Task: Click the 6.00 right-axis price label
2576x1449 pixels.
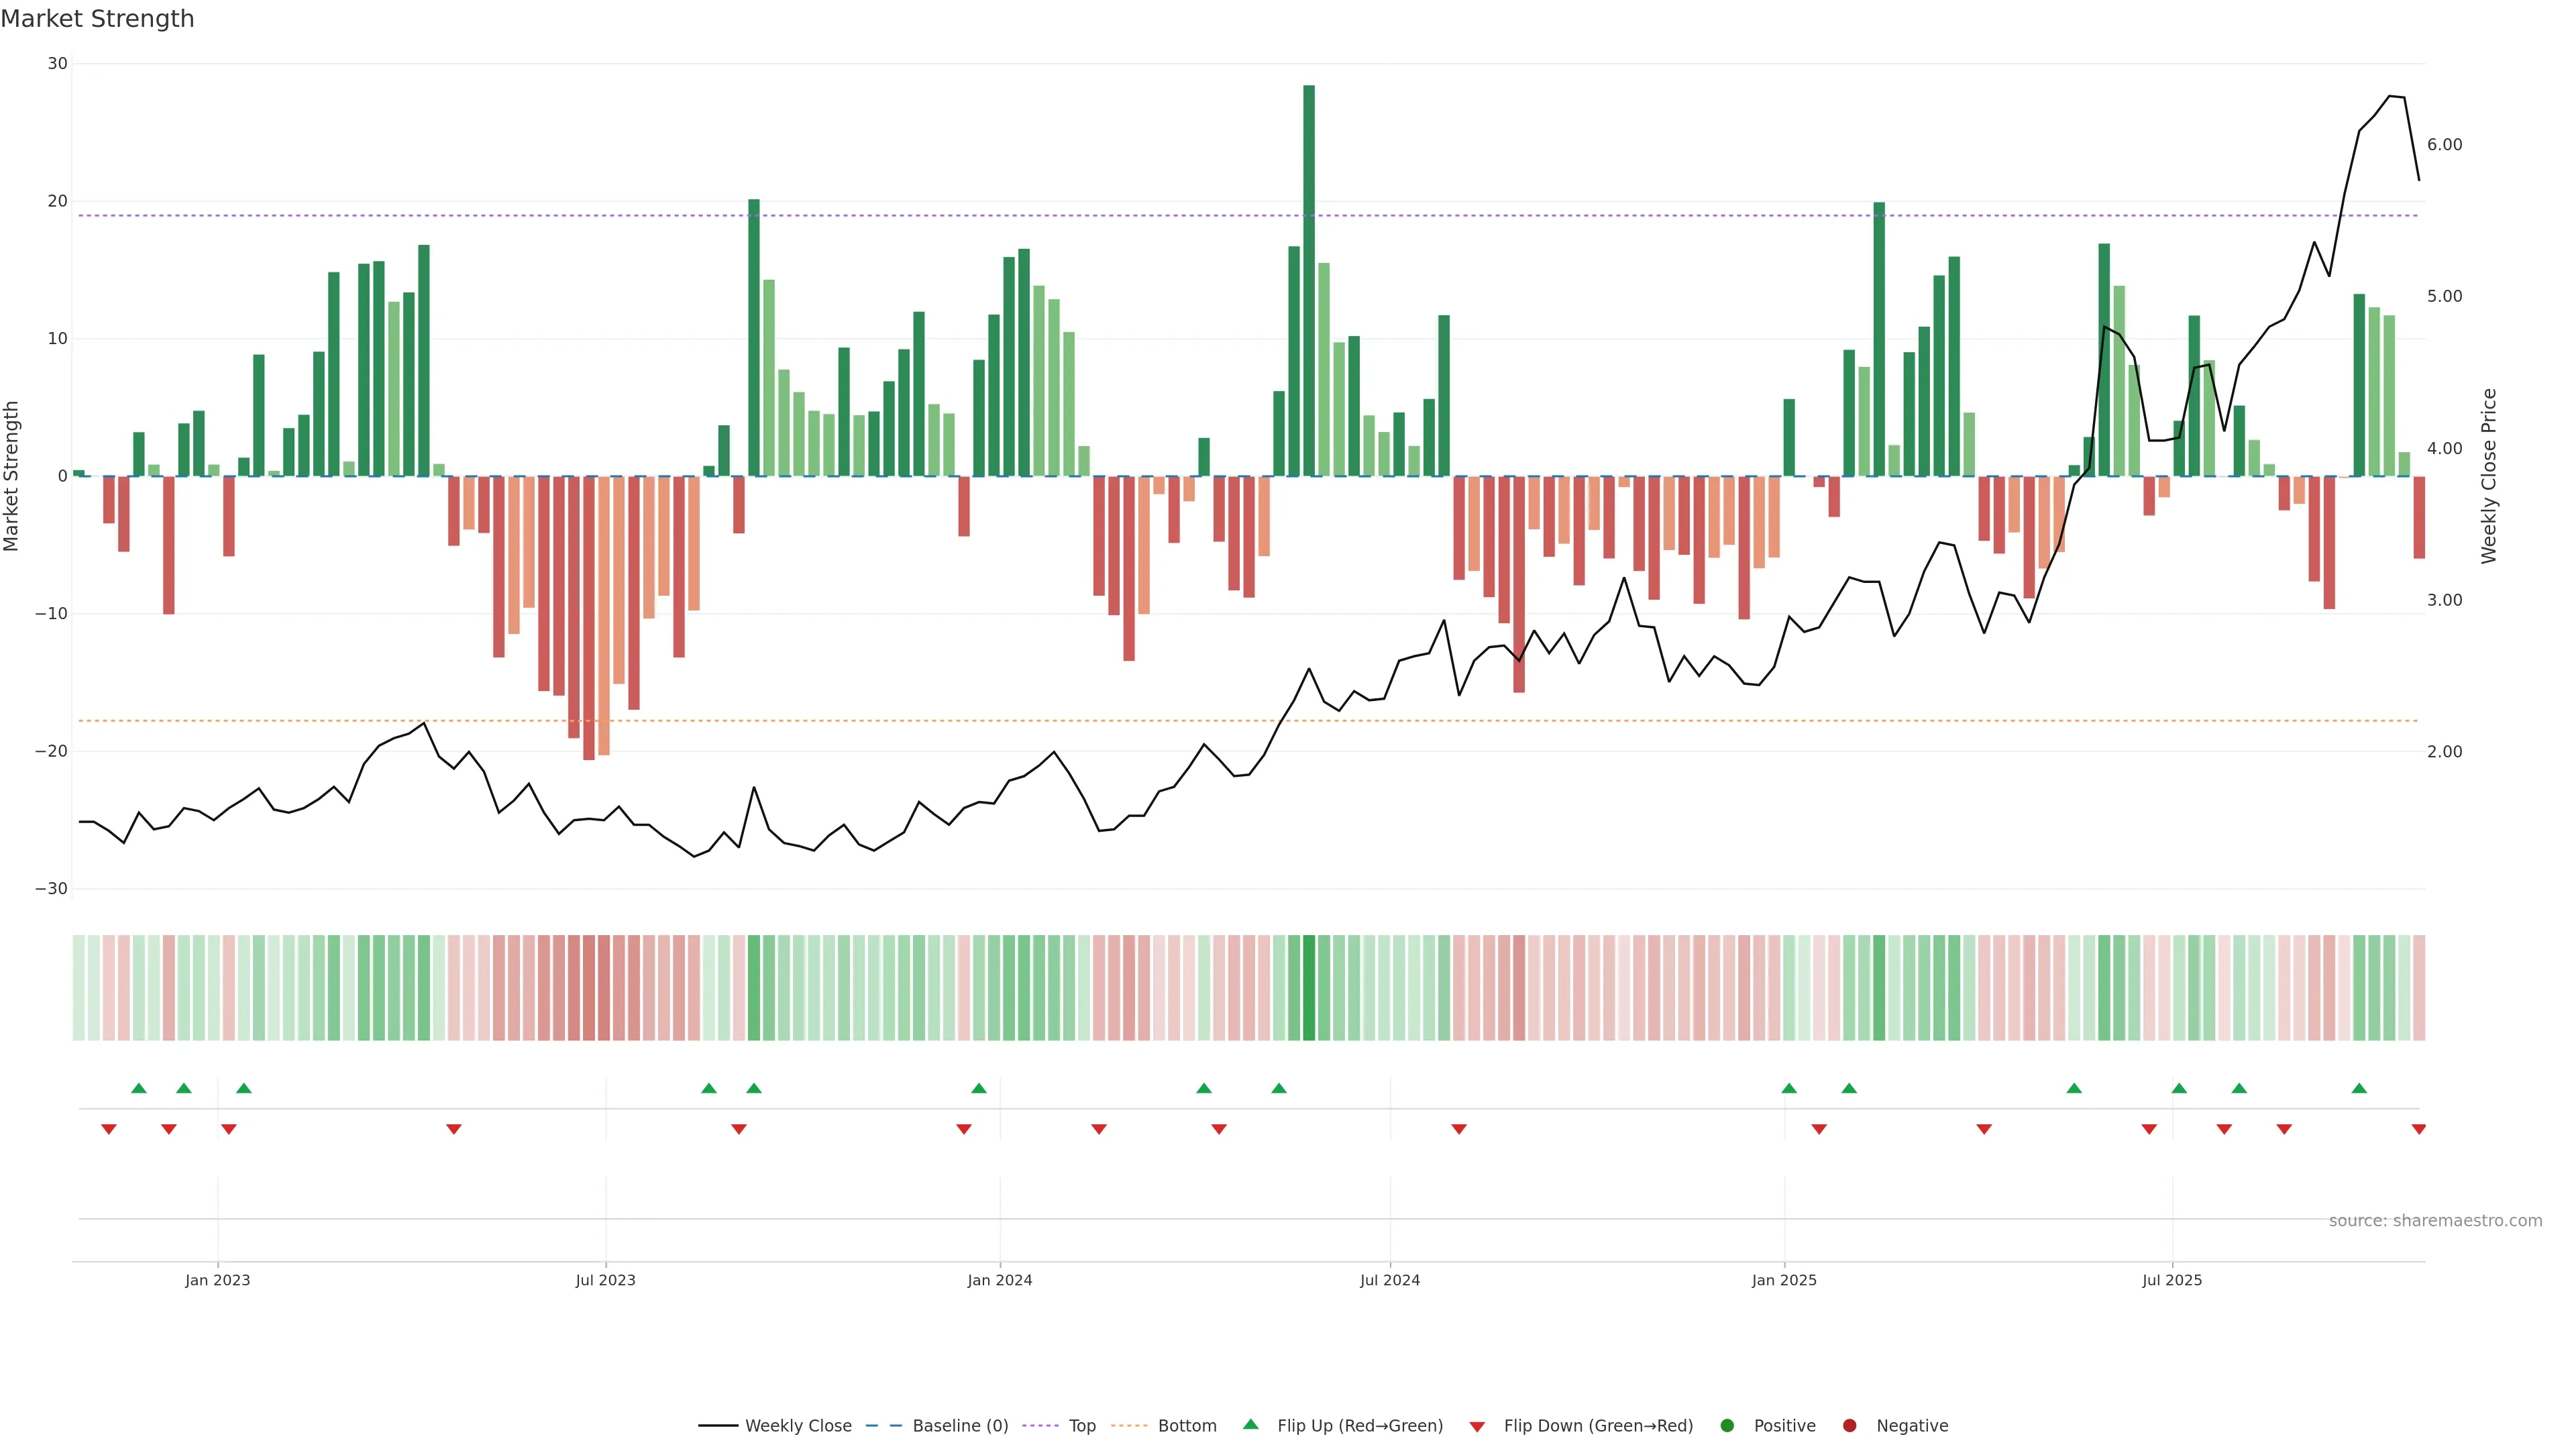Action: (x=2444, y=145)
